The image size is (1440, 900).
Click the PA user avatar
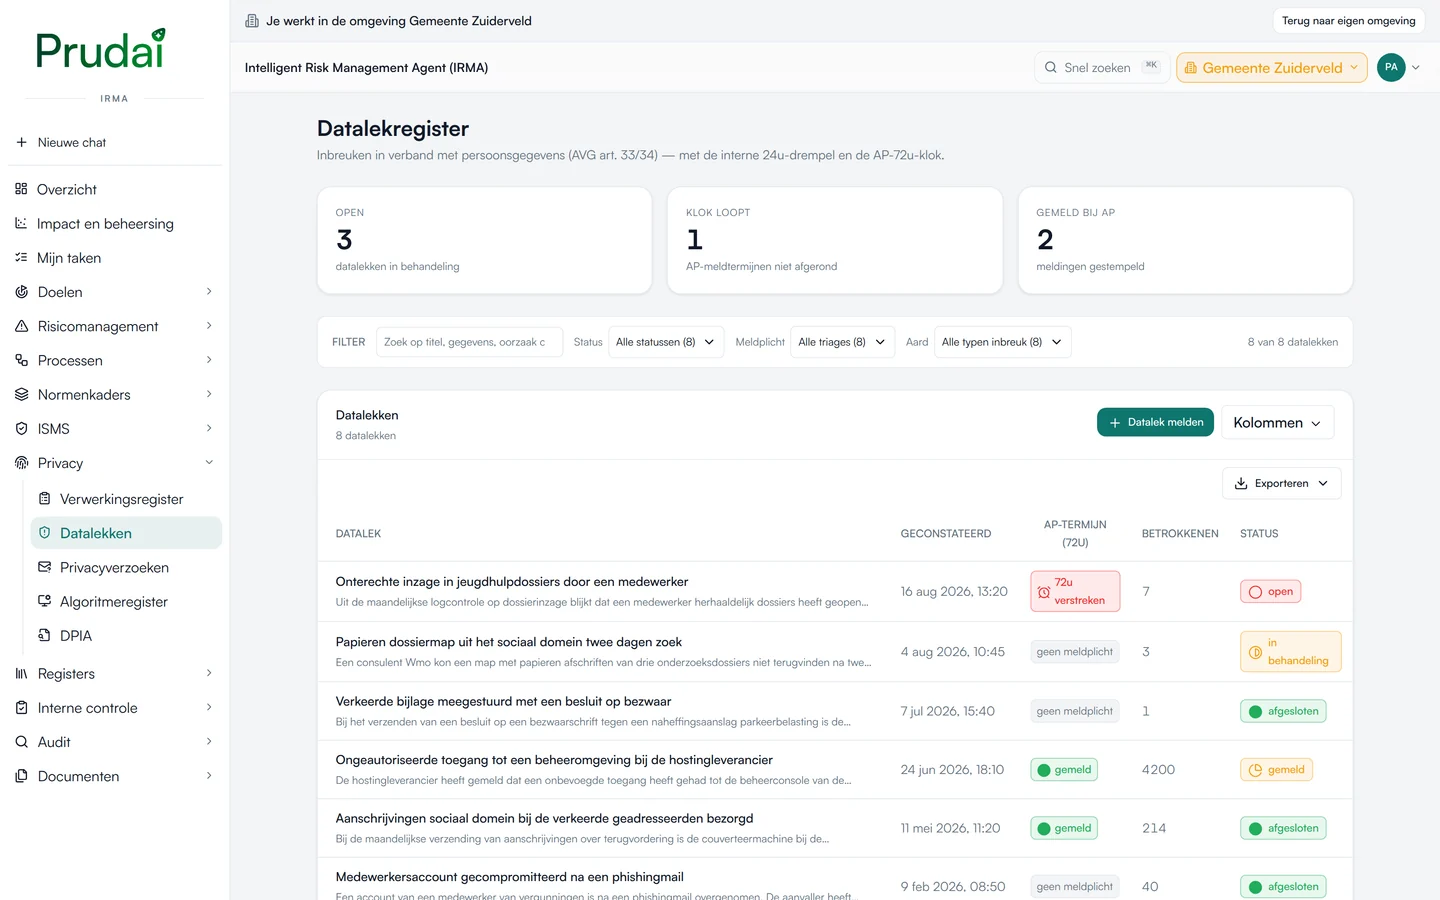pos(1391,67)
